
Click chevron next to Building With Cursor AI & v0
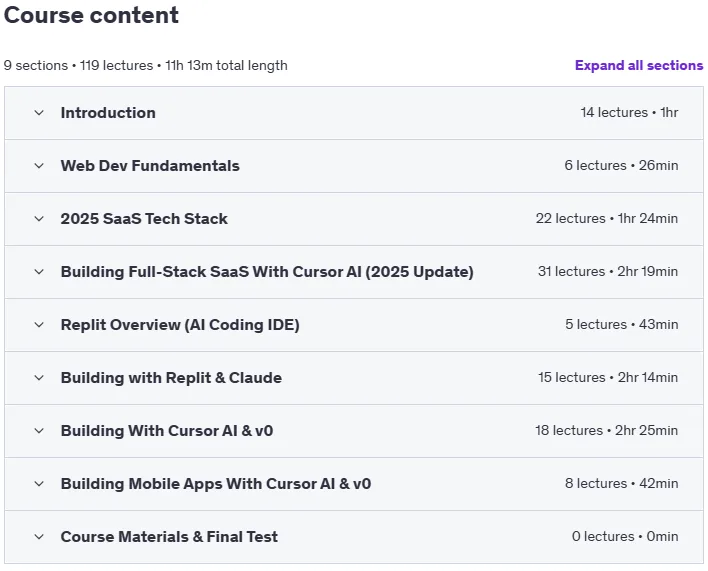[39, 431]
